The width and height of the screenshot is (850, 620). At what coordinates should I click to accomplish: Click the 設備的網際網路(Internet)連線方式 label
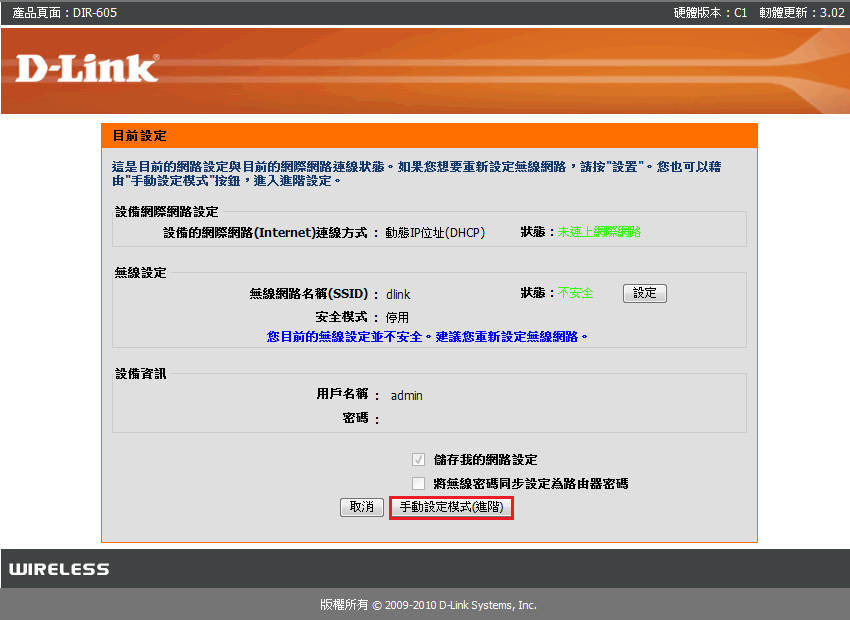coord(266,232)
